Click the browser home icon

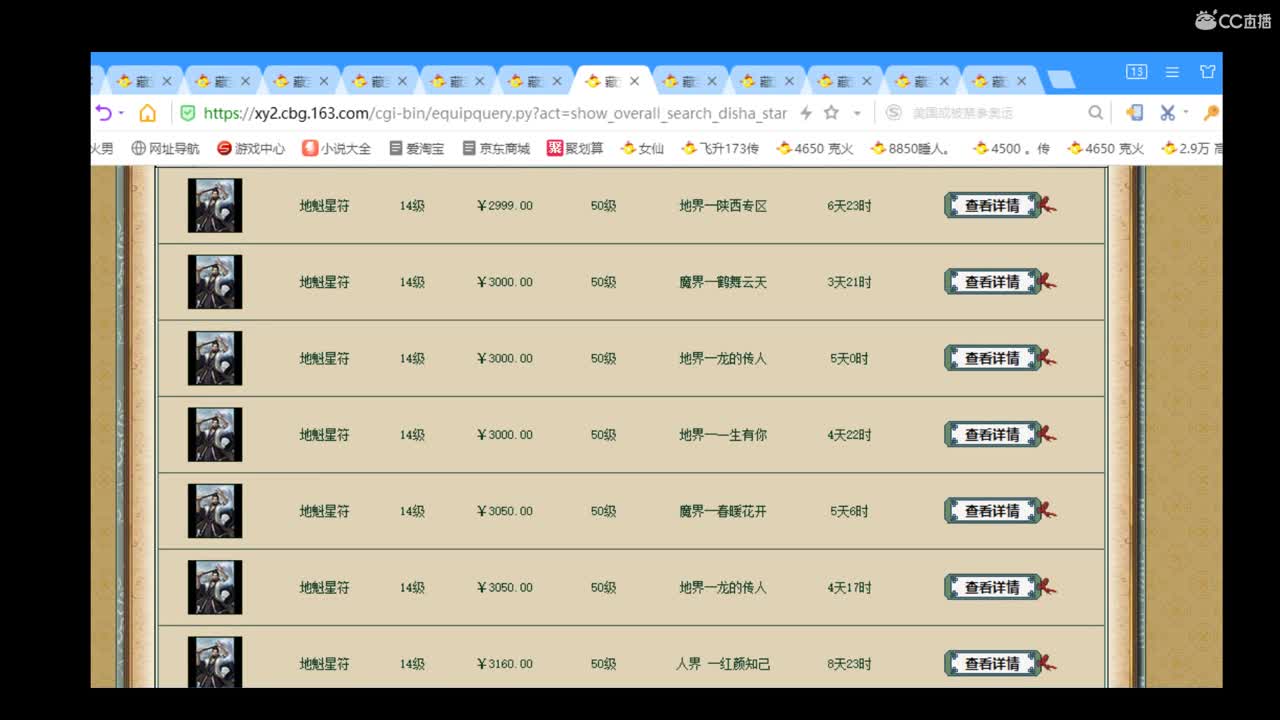tap(147, 113)
